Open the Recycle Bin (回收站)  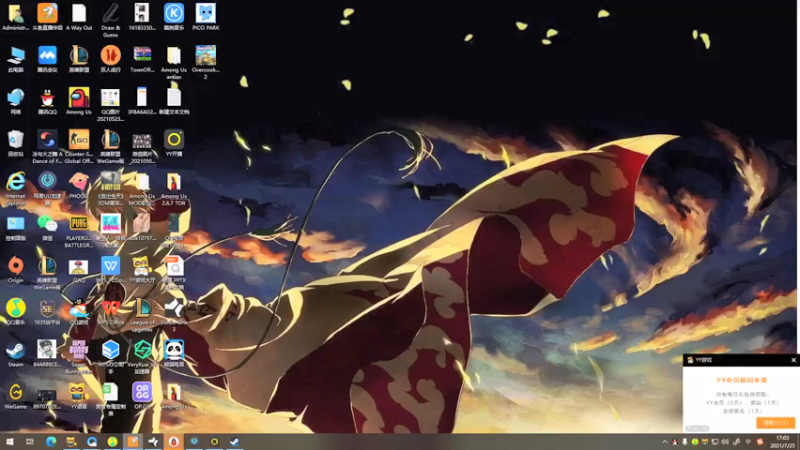pos(16,143)
